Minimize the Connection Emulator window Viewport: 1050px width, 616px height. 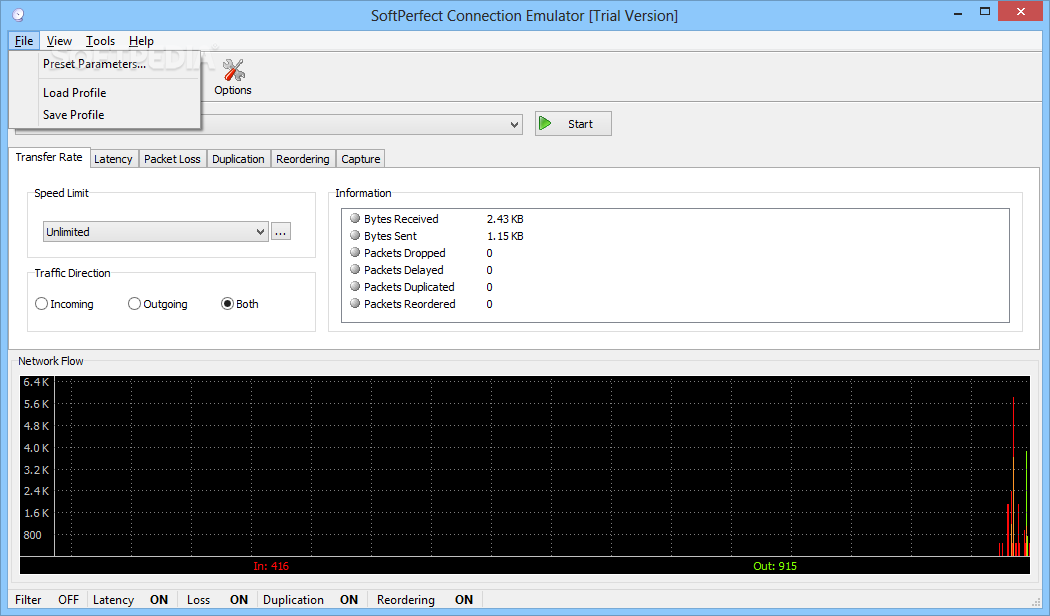click(x=958, y=13)
